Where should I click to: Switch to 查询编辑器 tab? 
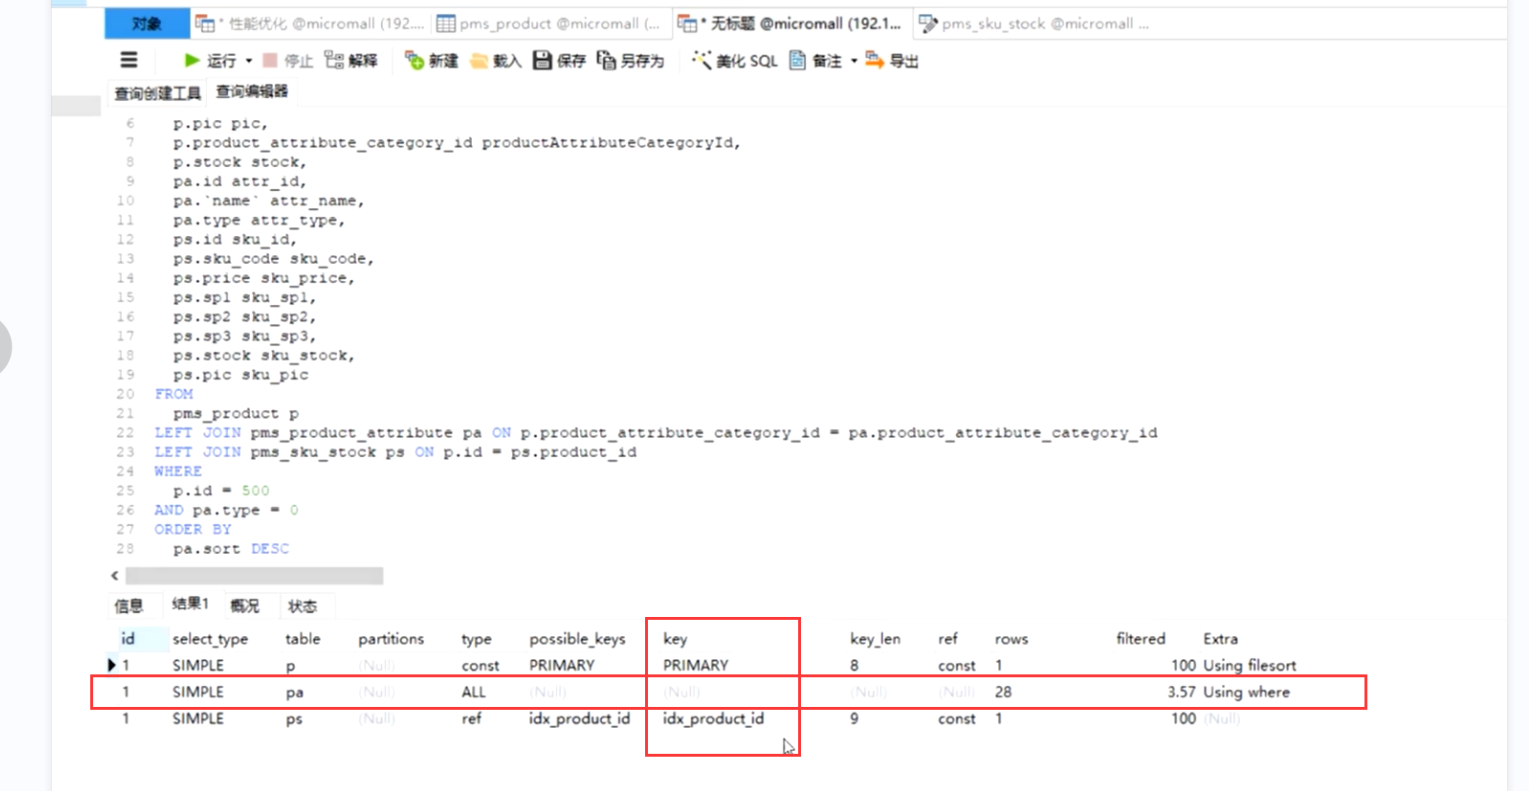pyautogui.click(x=252, y=91)
